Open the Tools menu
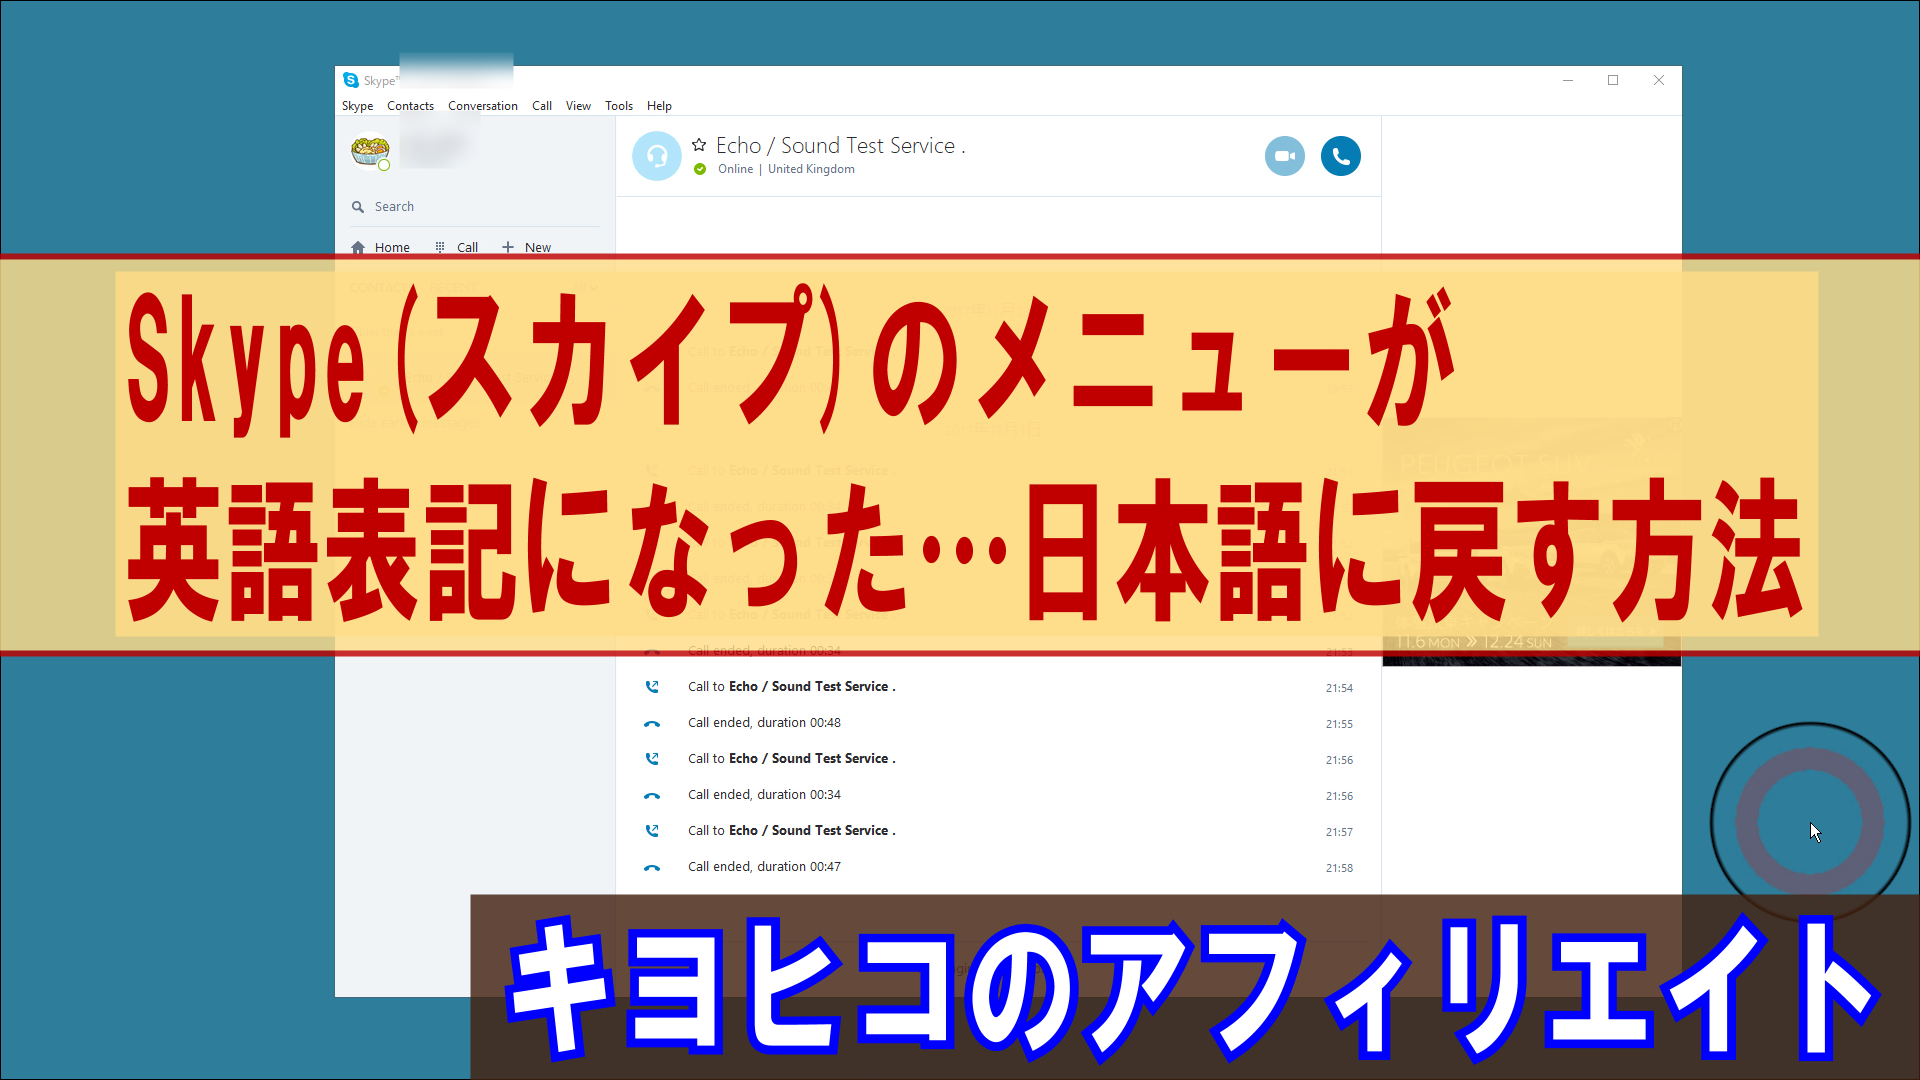Image resolution: width=1920 pixels, height=1080 pixels. tap(619, 106)
